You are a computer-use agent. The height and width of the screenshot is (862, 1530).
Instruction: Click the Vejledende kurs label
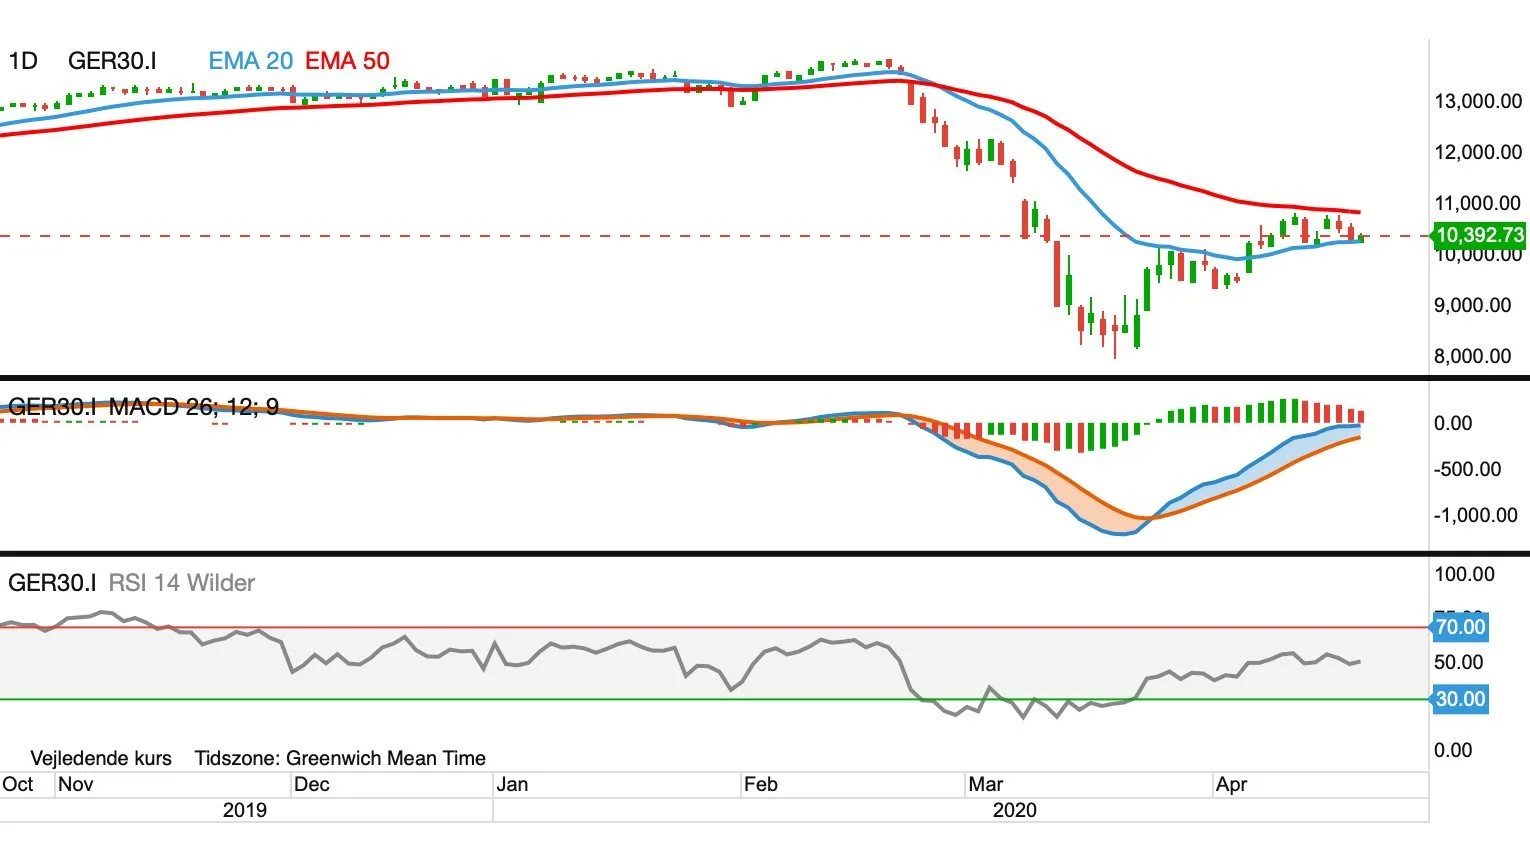coord(101,758)
